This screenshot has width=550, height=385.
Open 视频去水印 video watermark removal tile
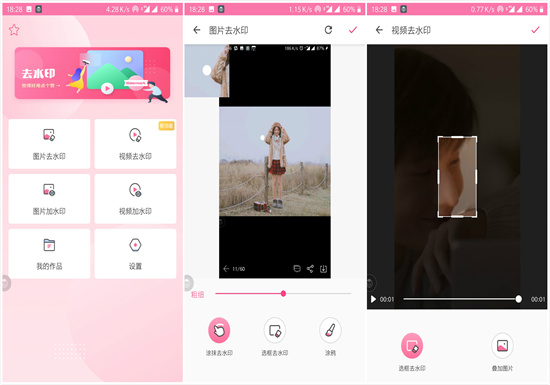[135, 144]
